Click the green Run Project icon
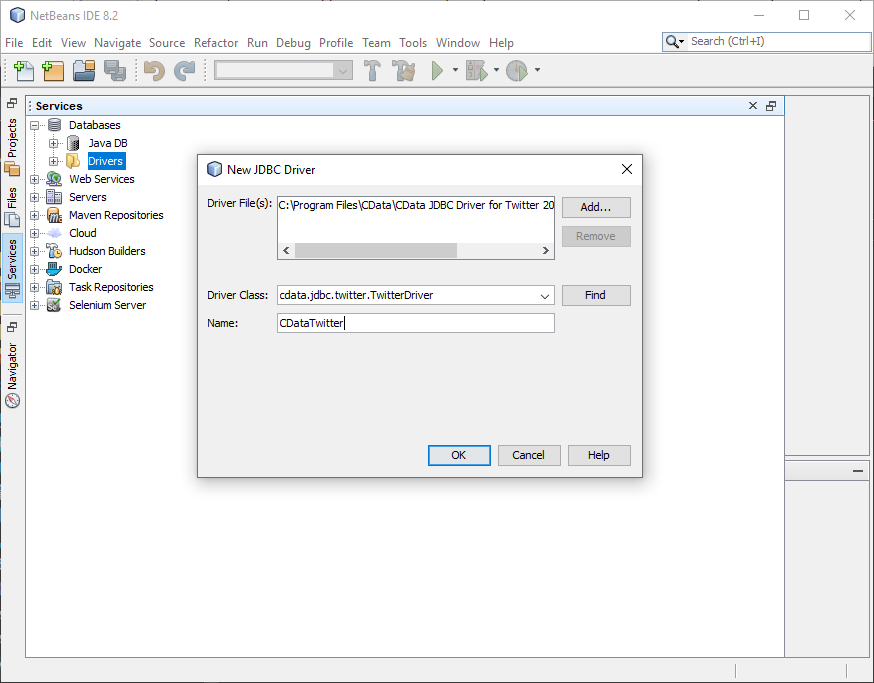This screenshot has height=683, width=874. tap(437, 71)
